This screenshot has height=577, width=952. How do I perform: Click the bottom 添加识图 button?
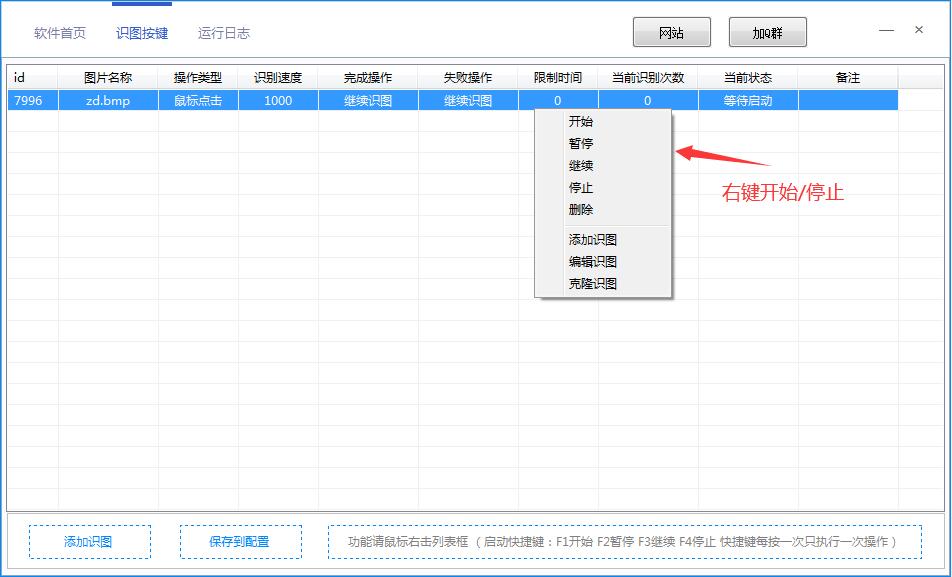89,542
